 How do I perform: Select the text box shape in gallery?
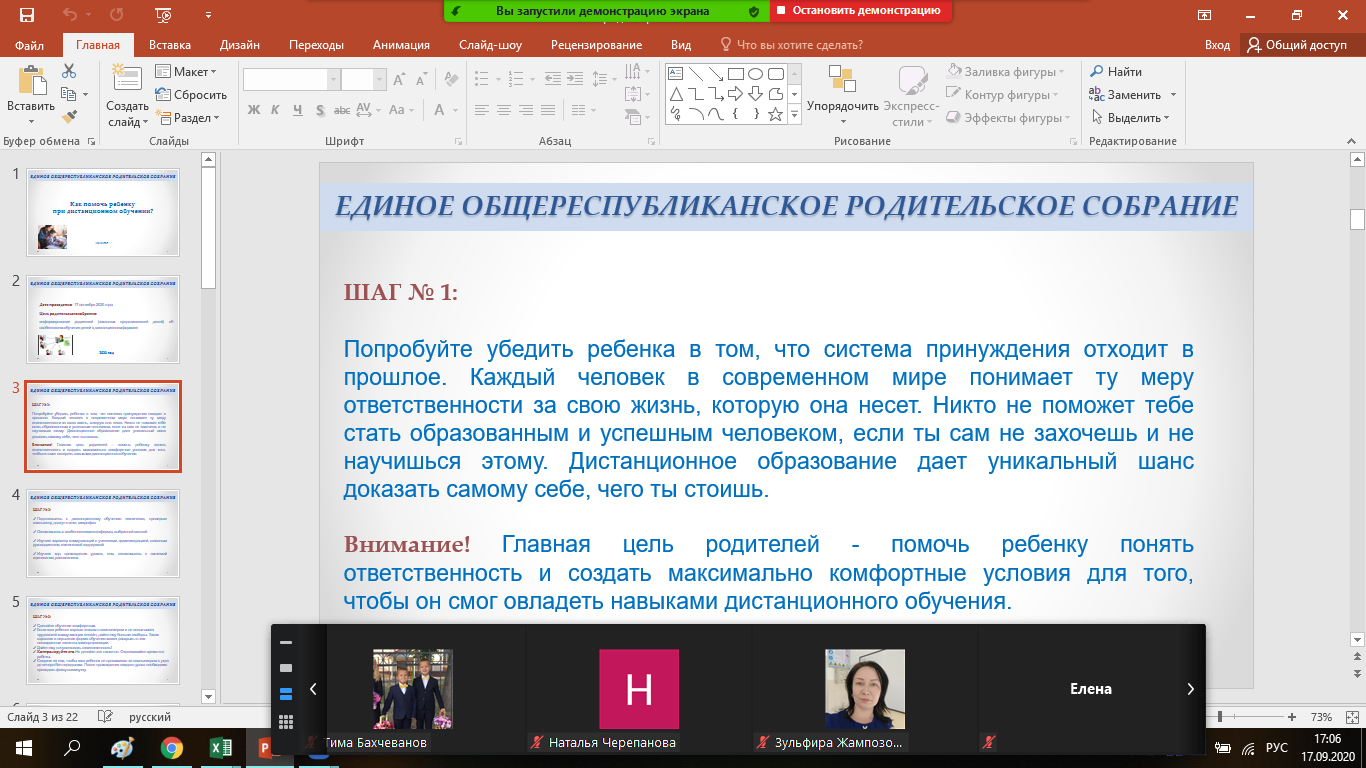tap(675, 73)
